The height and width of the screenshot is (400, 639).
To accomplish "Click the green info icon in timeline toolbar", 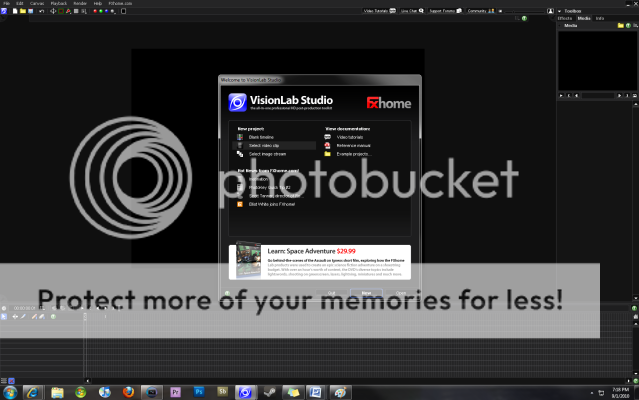I will pos(53,316).
